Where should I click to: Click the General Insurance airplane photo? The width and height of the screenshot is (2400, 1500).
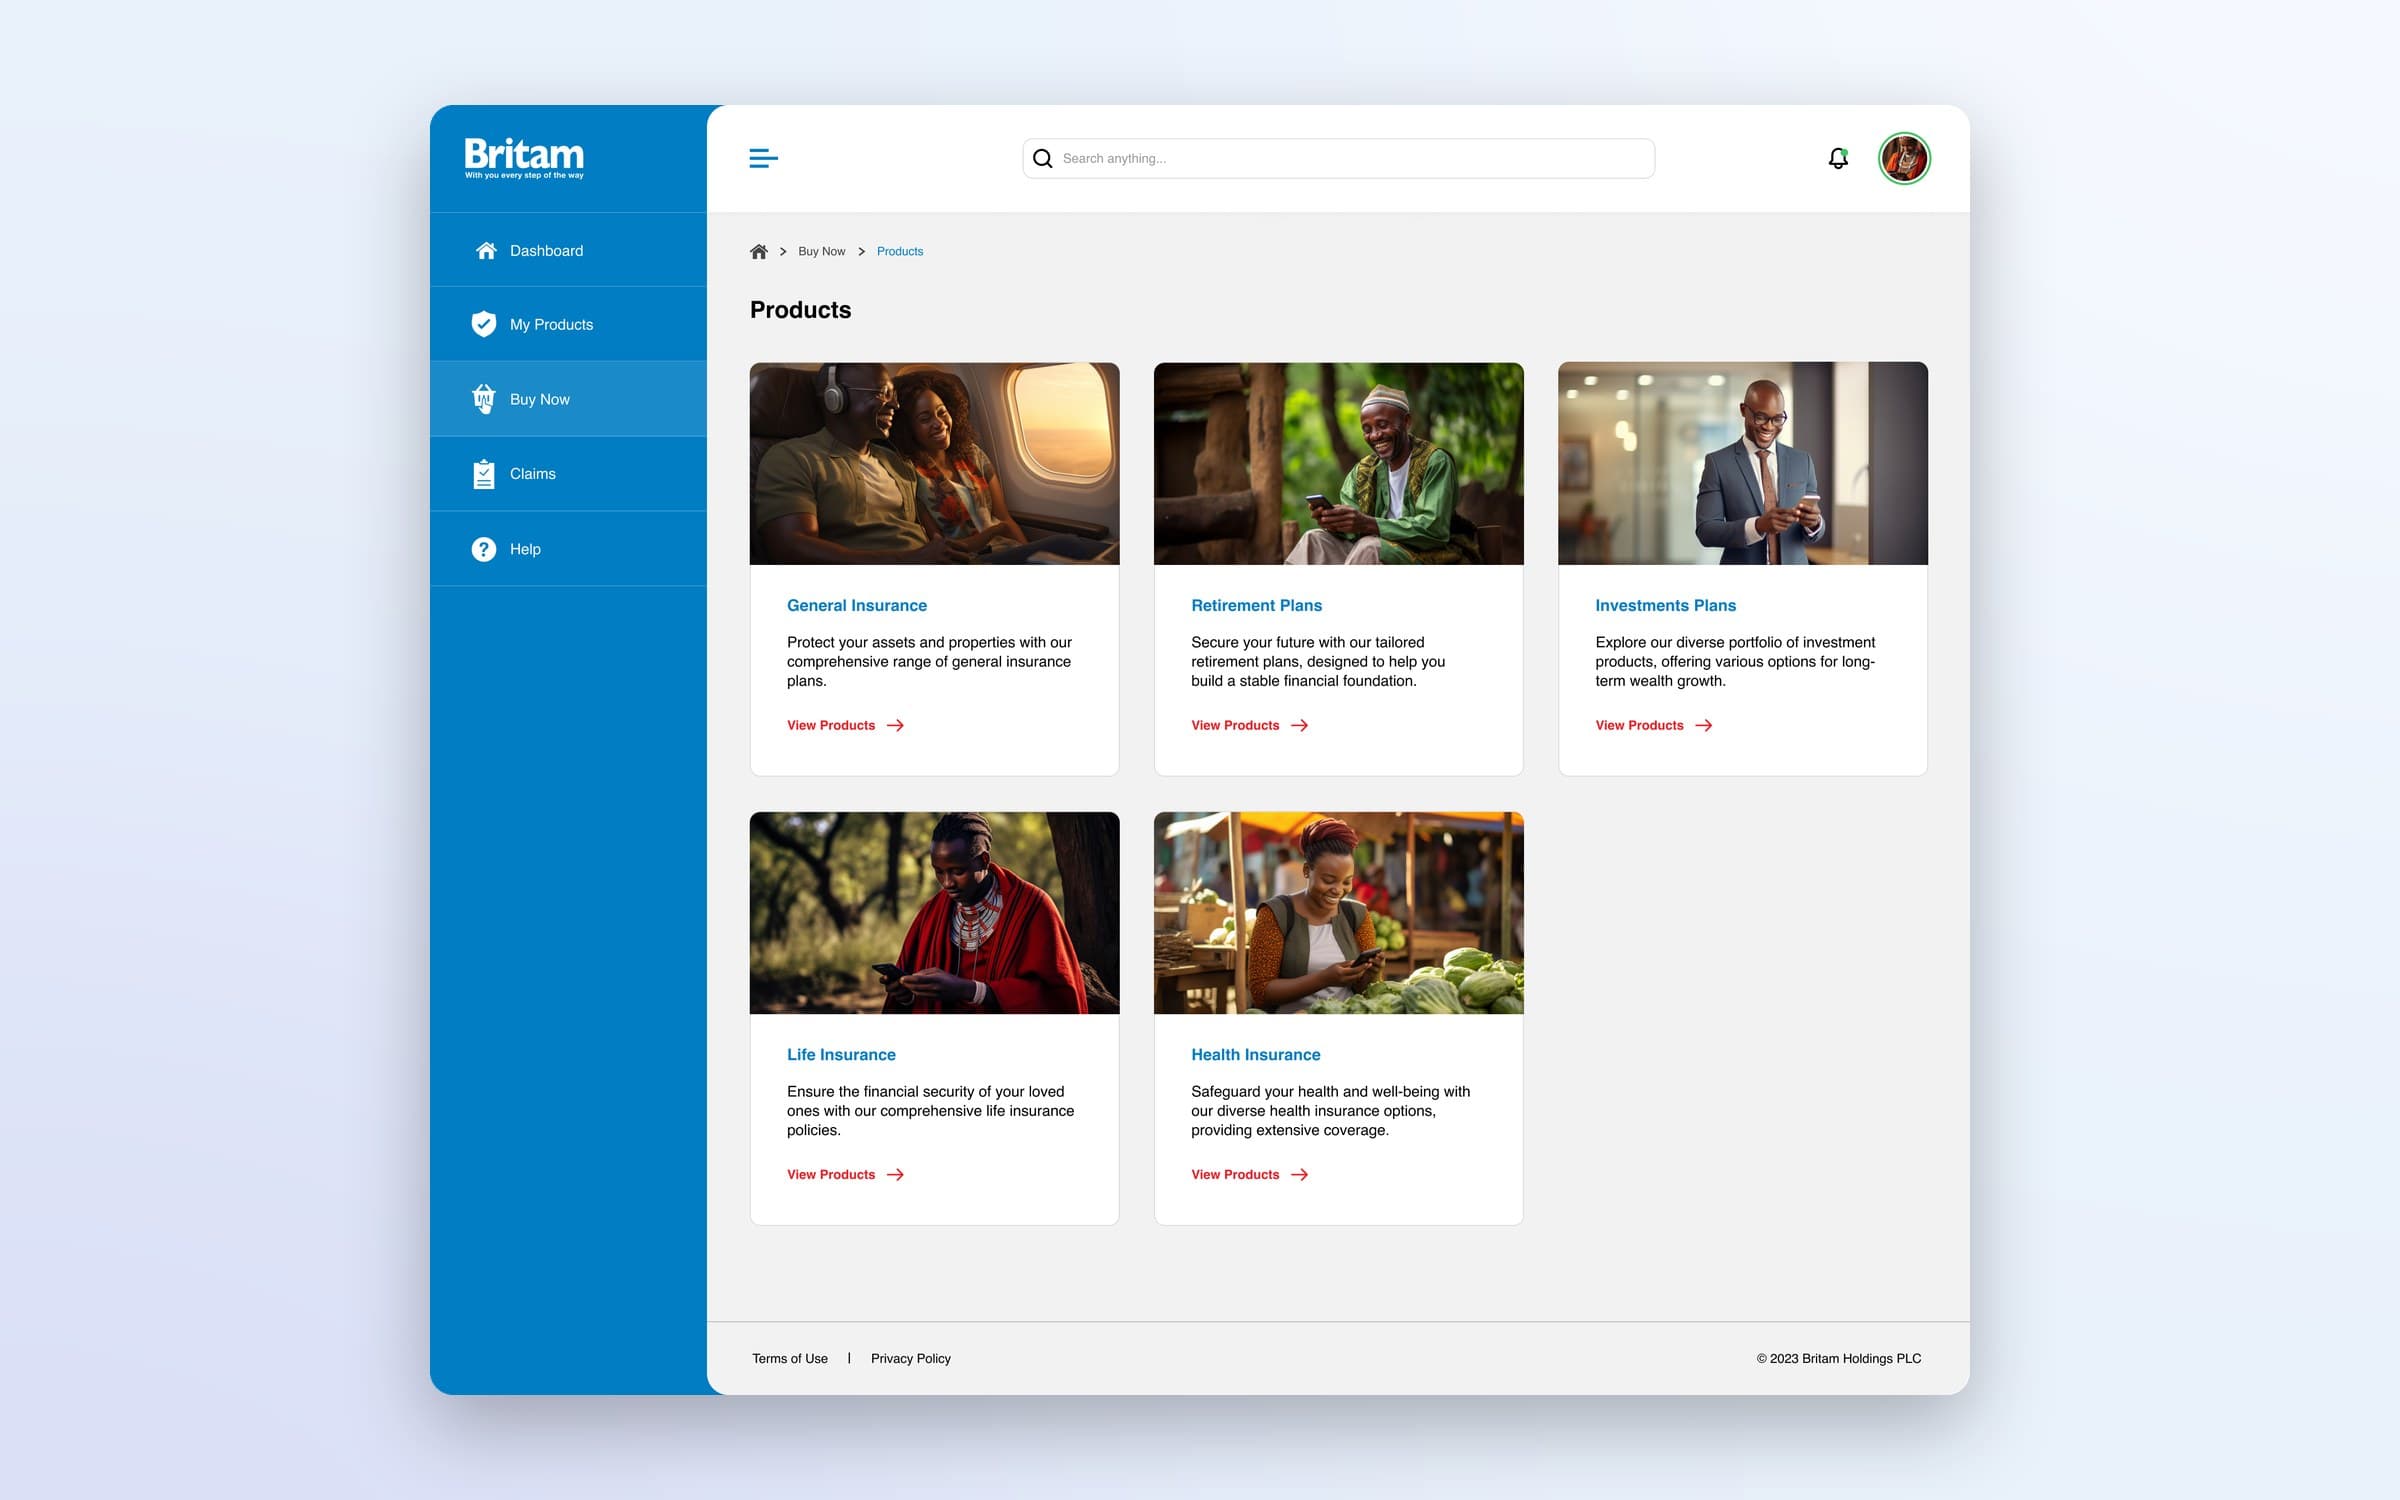point(934,463)
